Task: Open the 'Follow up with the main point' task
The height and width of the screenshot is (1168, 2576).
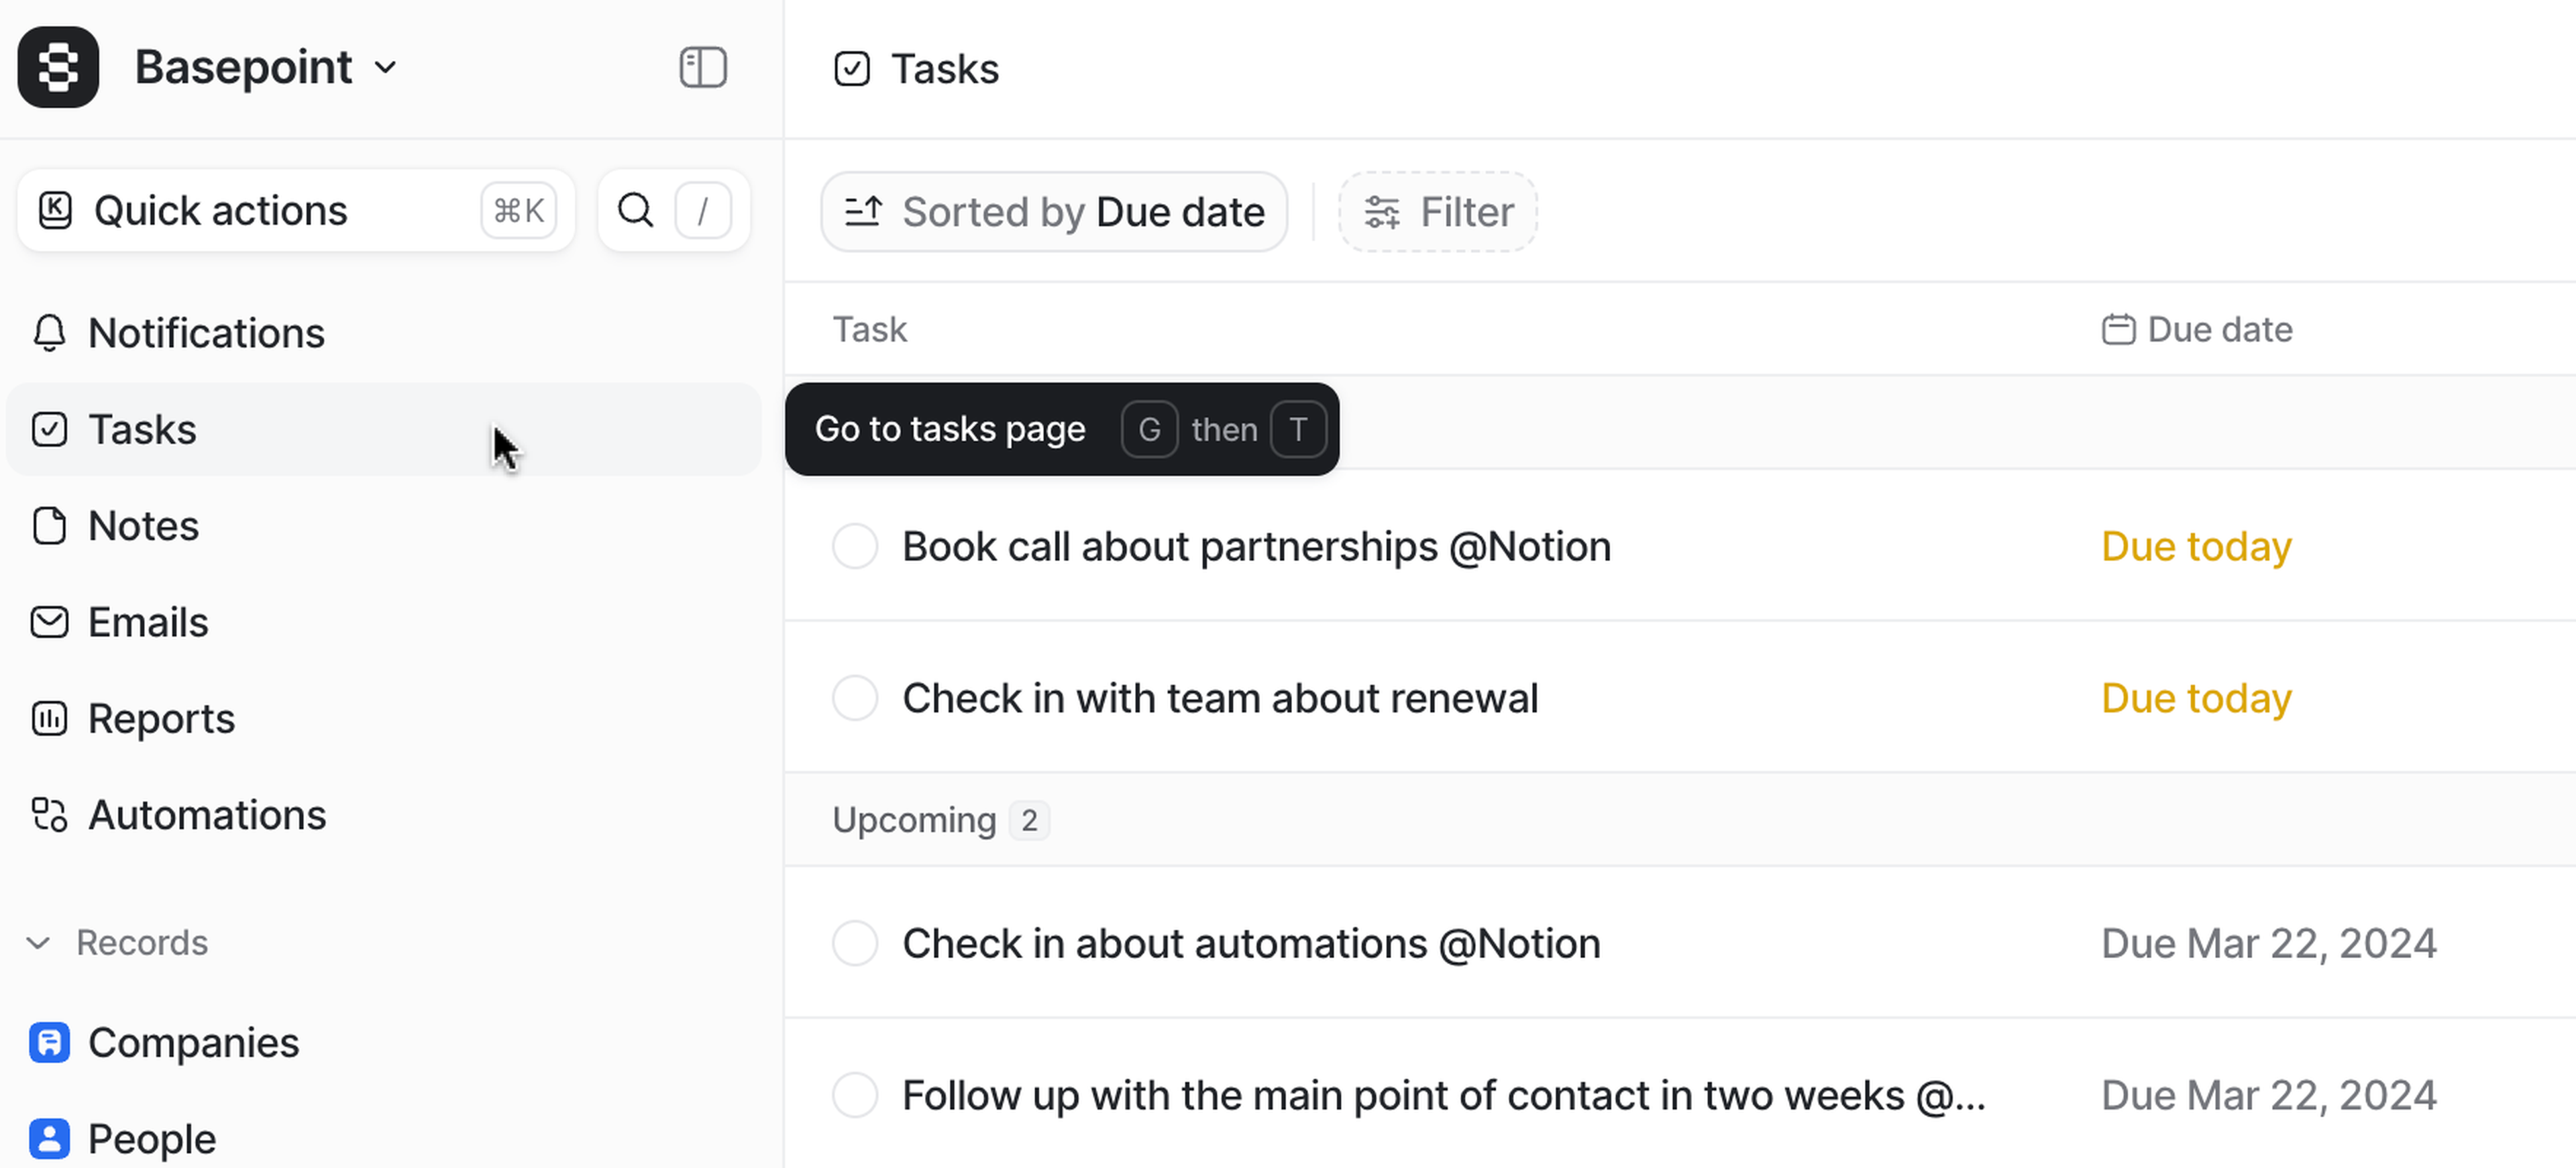Action: coord(1443,1096)
